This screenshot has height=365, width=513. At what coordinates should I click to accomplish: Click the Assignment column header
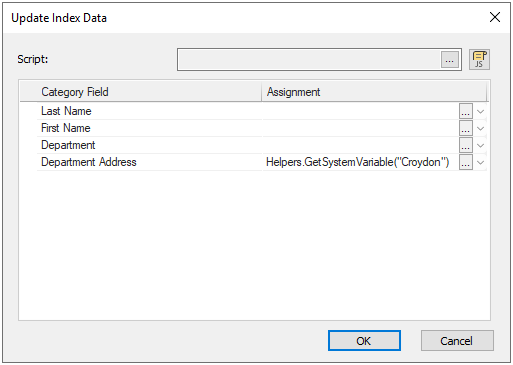(x=374, y=92)
